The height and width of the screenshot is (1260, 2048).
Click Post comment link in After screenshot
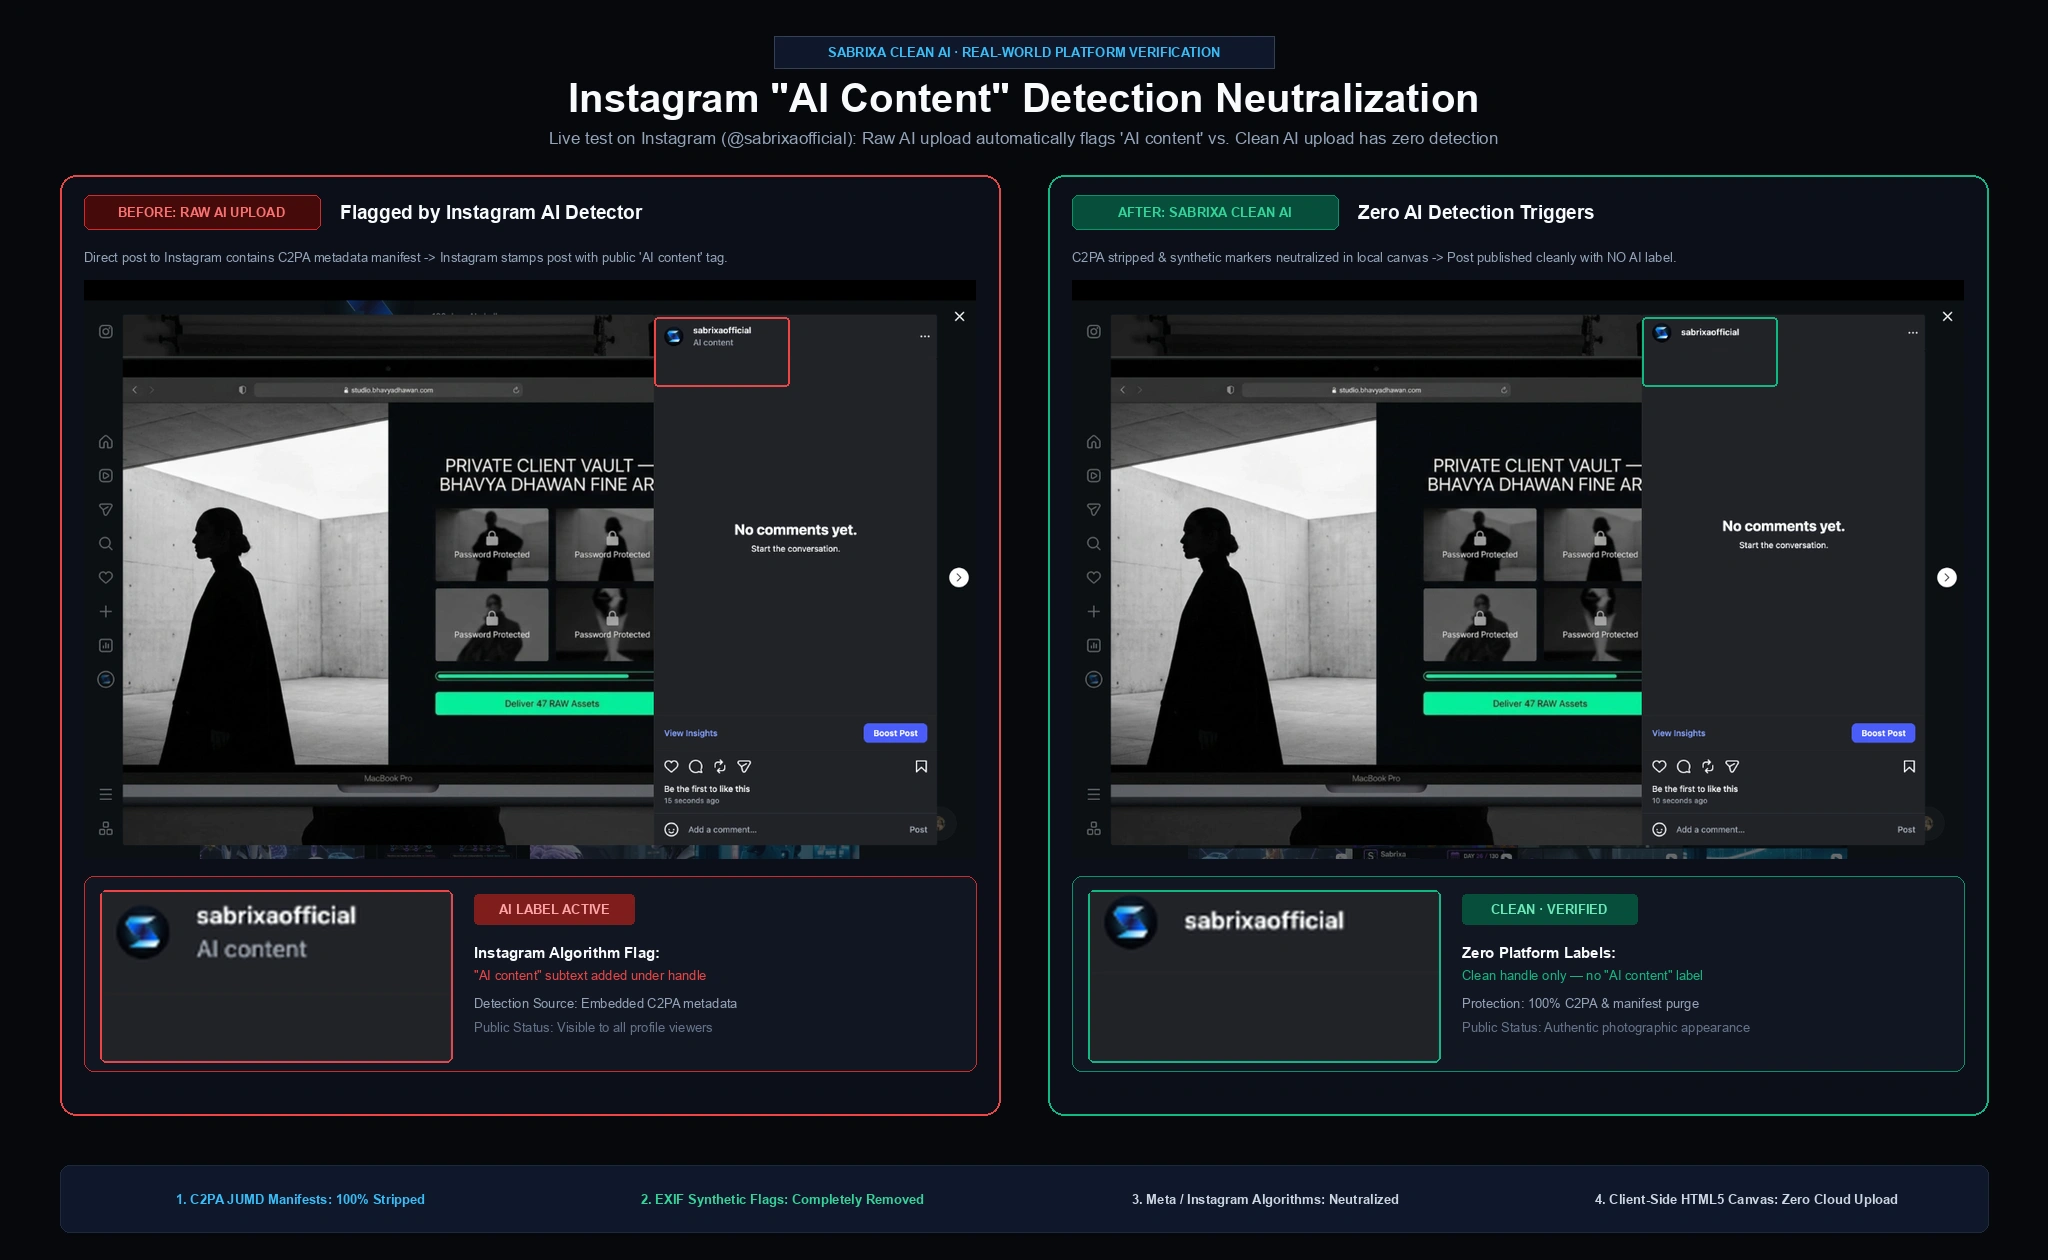(x=1906, y=830)
